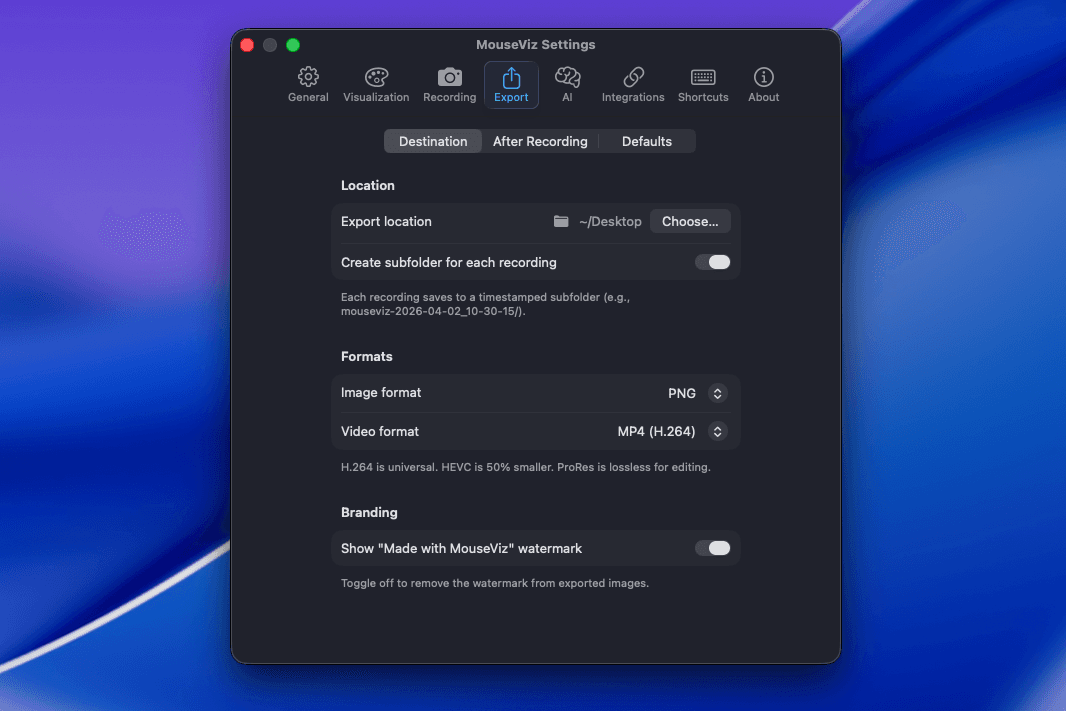The image size is (1066, 711).
Task: Open the AI brain icon
Action: click(x=567, y=77)
